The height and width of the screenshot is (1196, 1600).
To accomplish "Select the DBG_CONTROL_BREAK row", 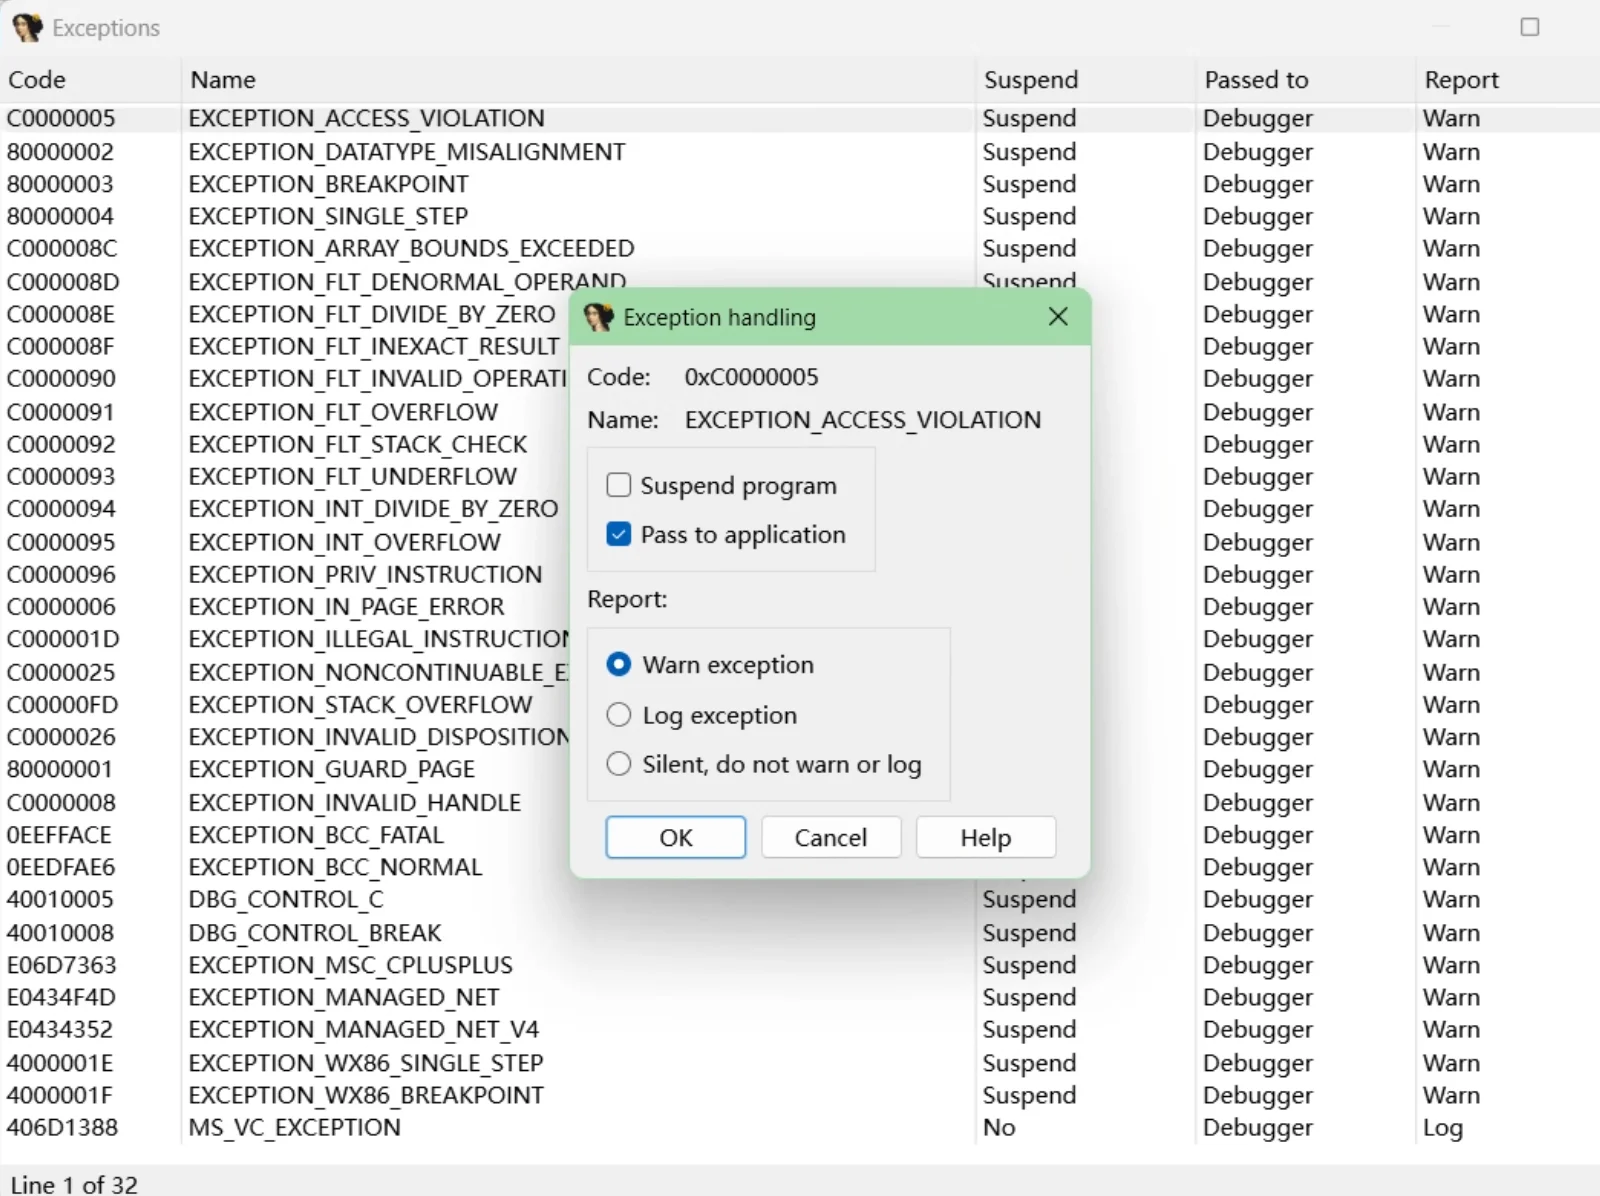I will coord(800,933).
